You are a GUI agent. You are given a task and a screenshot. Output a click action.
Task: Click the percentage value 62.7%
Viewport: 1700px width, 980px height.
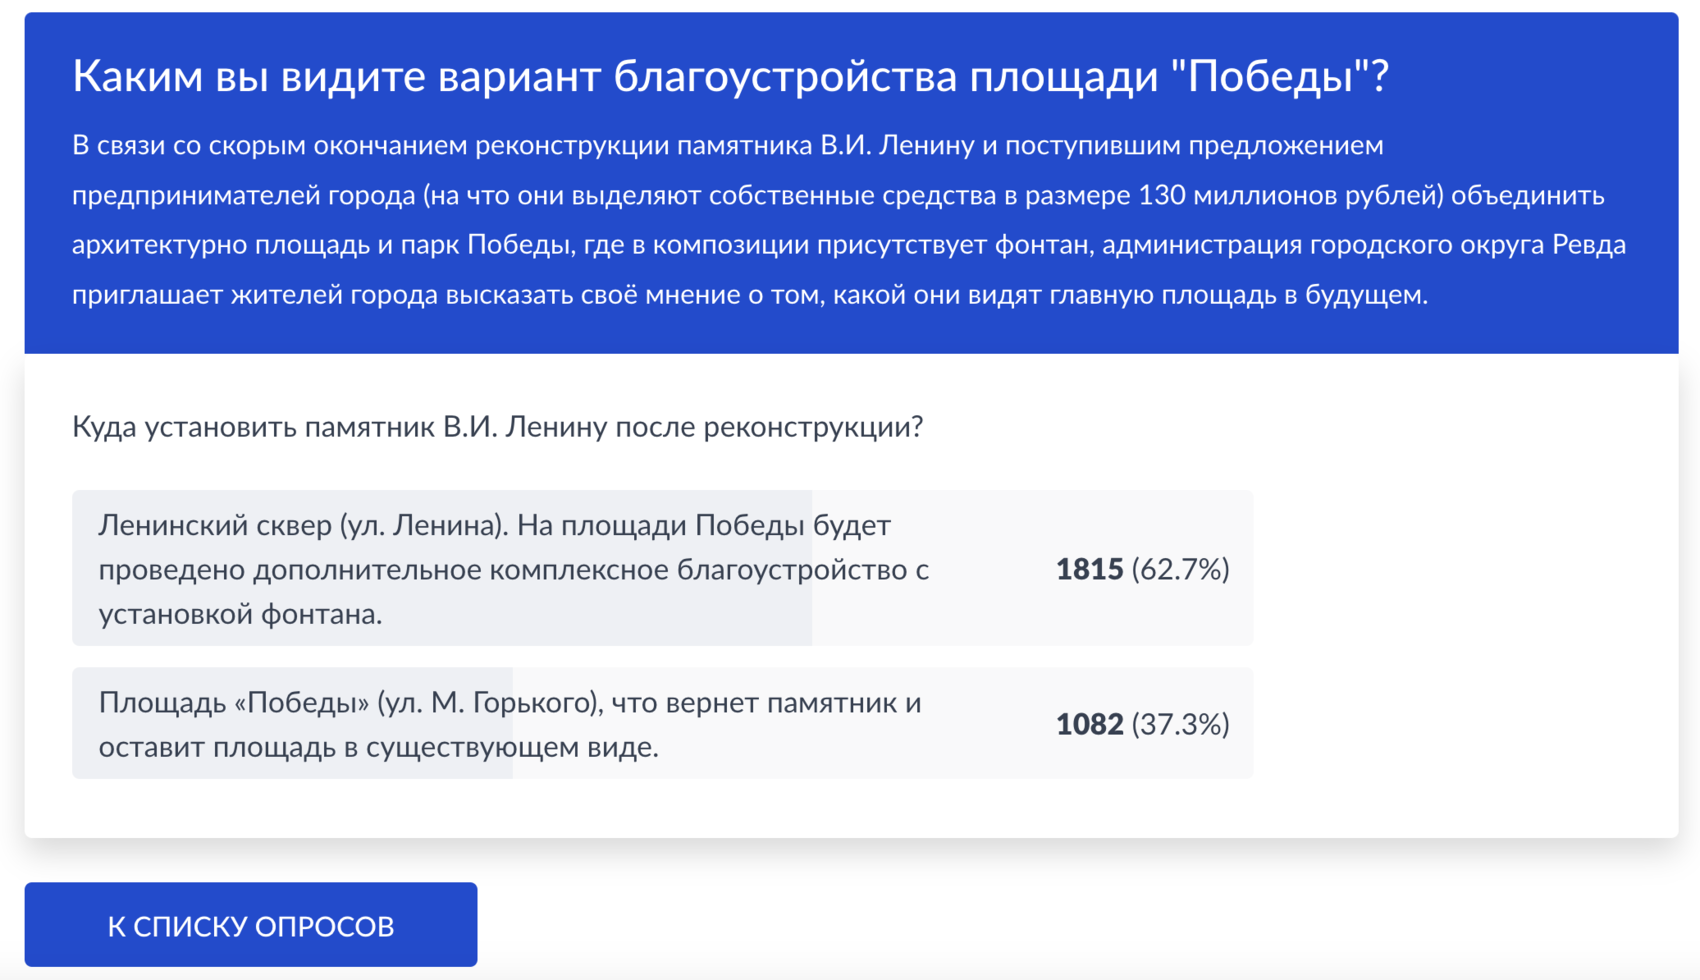(x=1180, y=570)
